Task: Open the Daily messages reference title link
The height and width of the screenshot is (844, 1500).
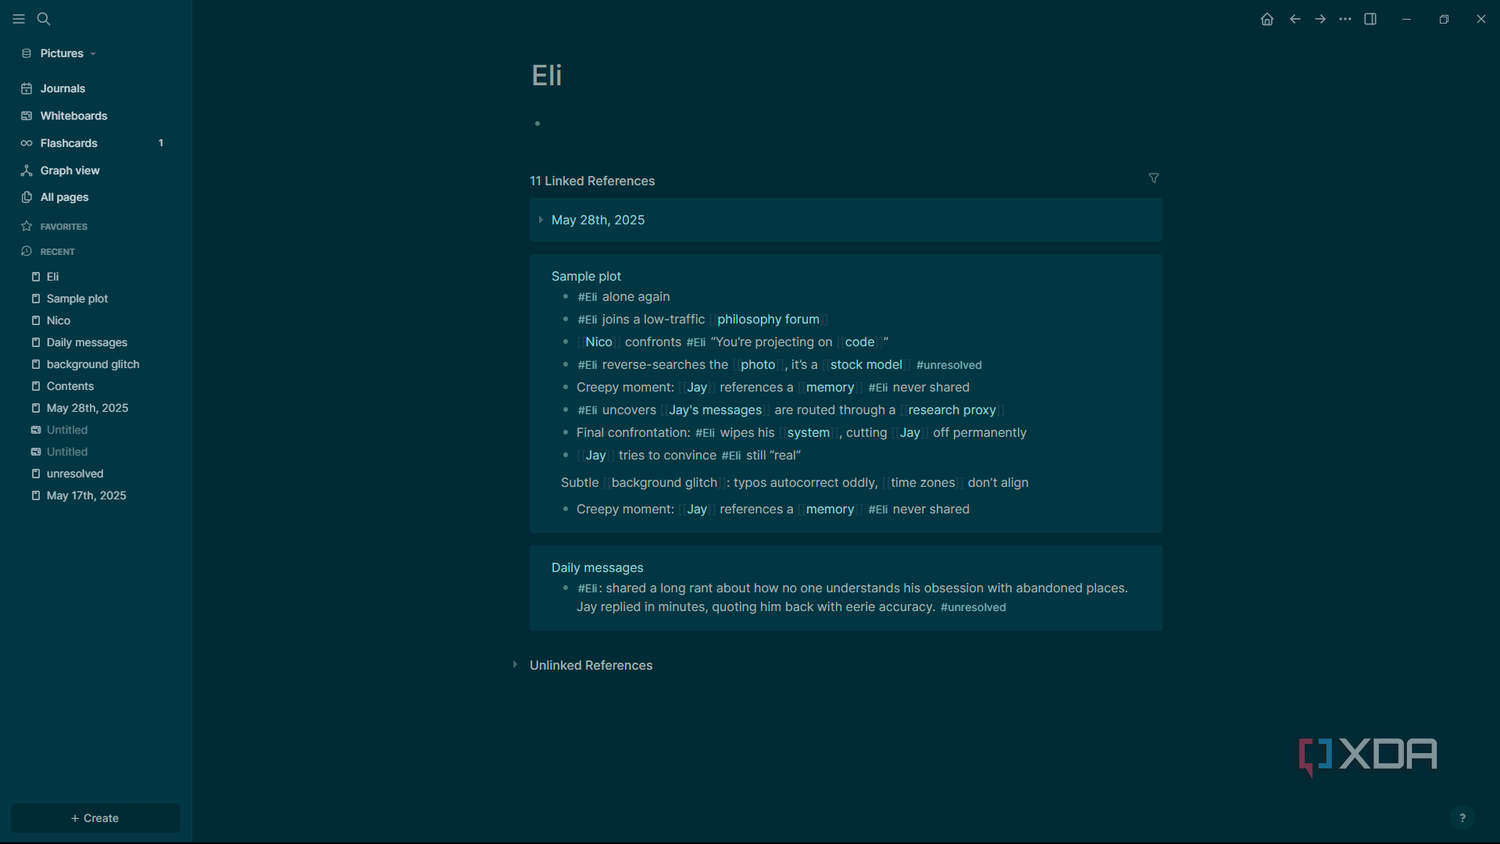Action: (x=597, y=568)
